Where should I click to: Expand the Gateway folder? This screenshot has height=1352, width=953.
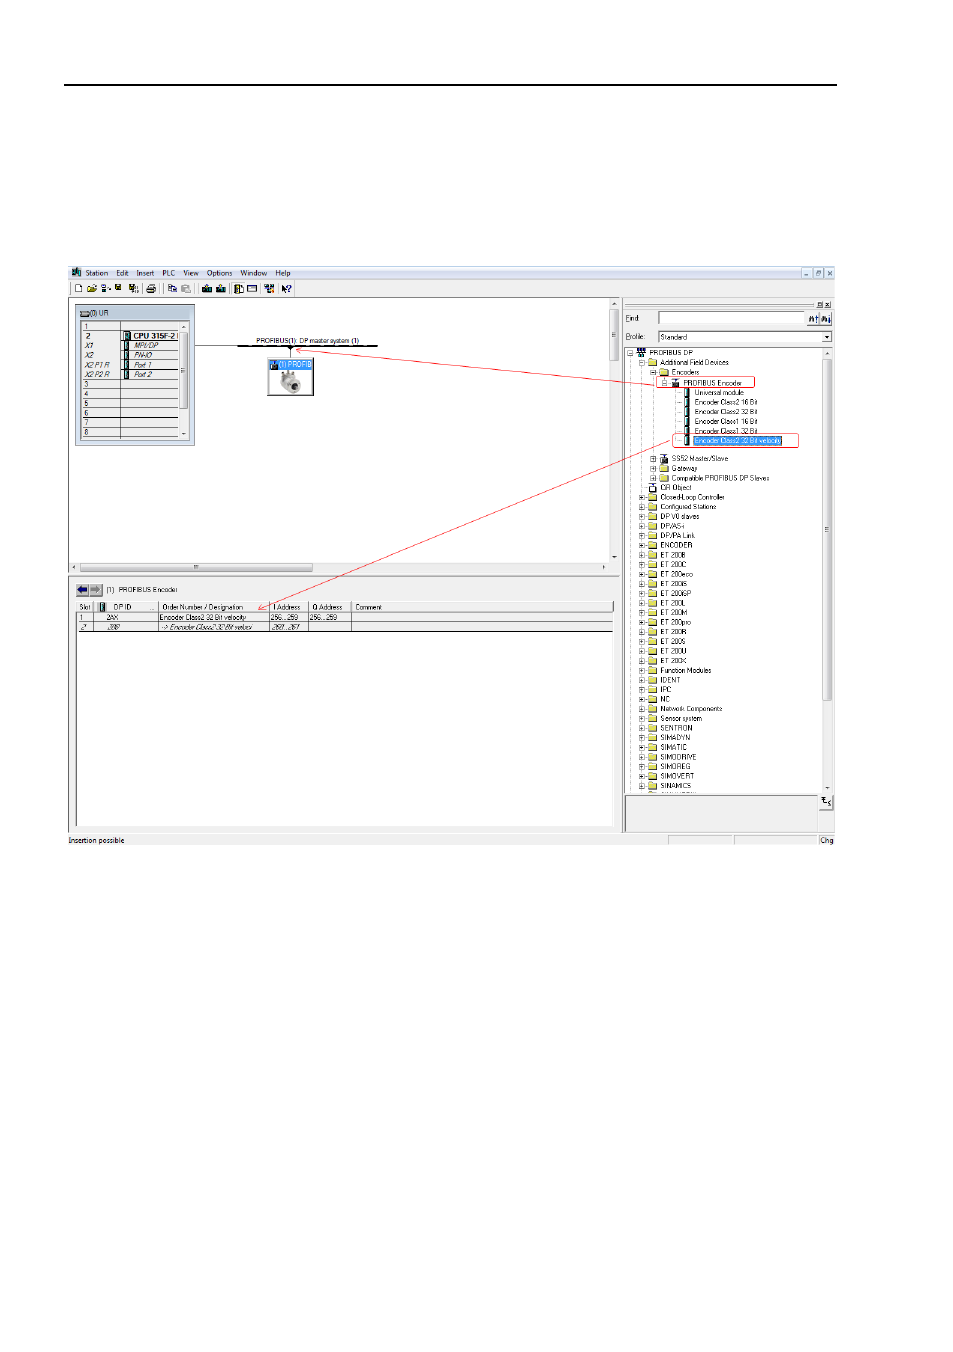tap(653, 469)
